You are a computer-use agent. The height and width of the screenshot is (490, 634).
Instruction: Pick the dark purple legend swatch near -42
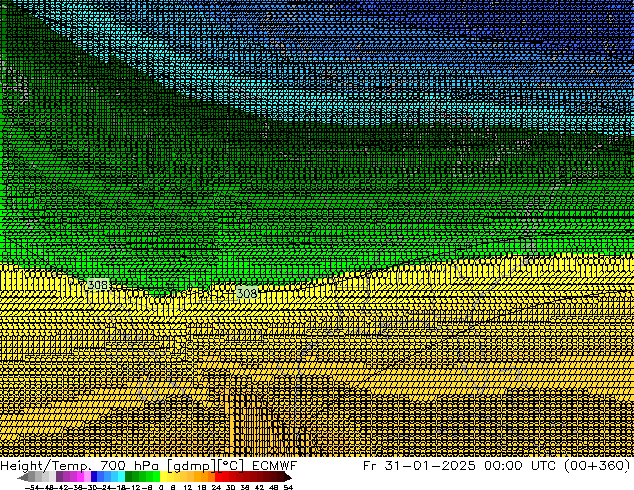[x=59, y=477]
